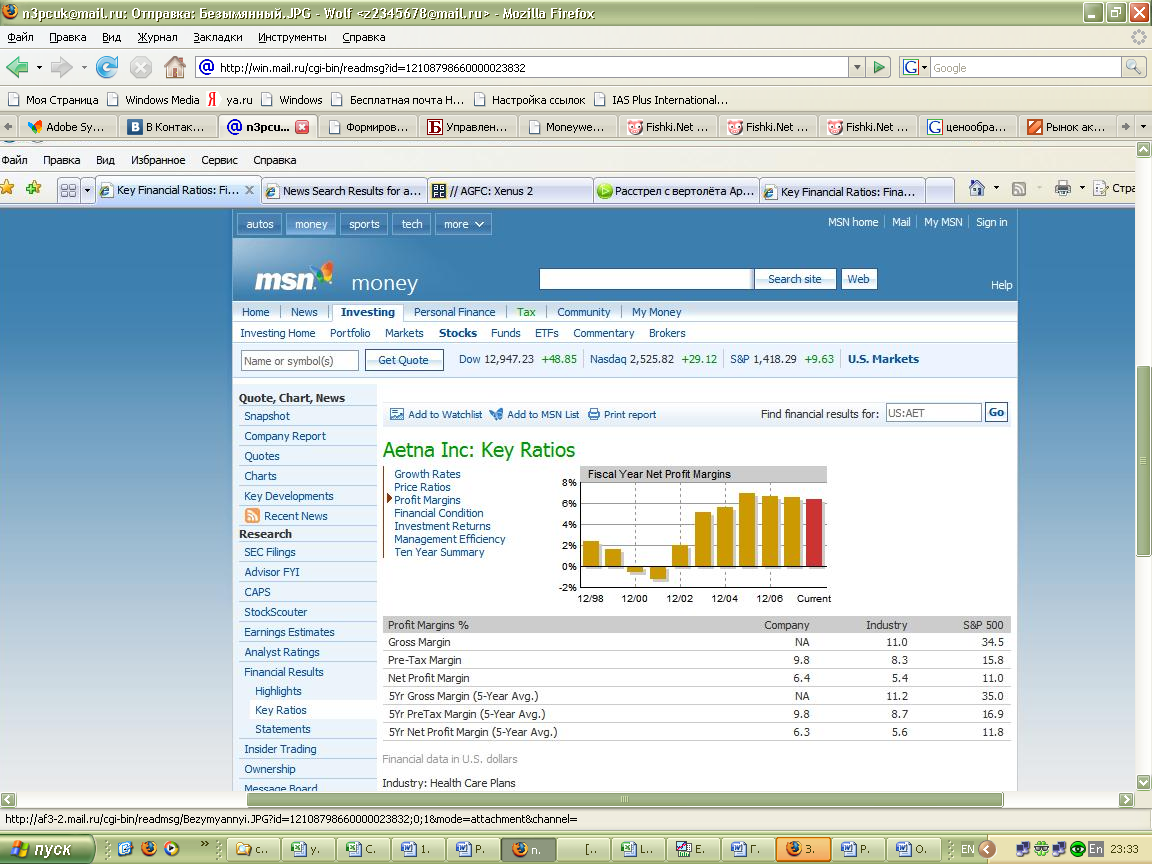This screenshot has width=1152, height=864.
Task: Click the Print report printer icon
Action: (x=594, y=414)
